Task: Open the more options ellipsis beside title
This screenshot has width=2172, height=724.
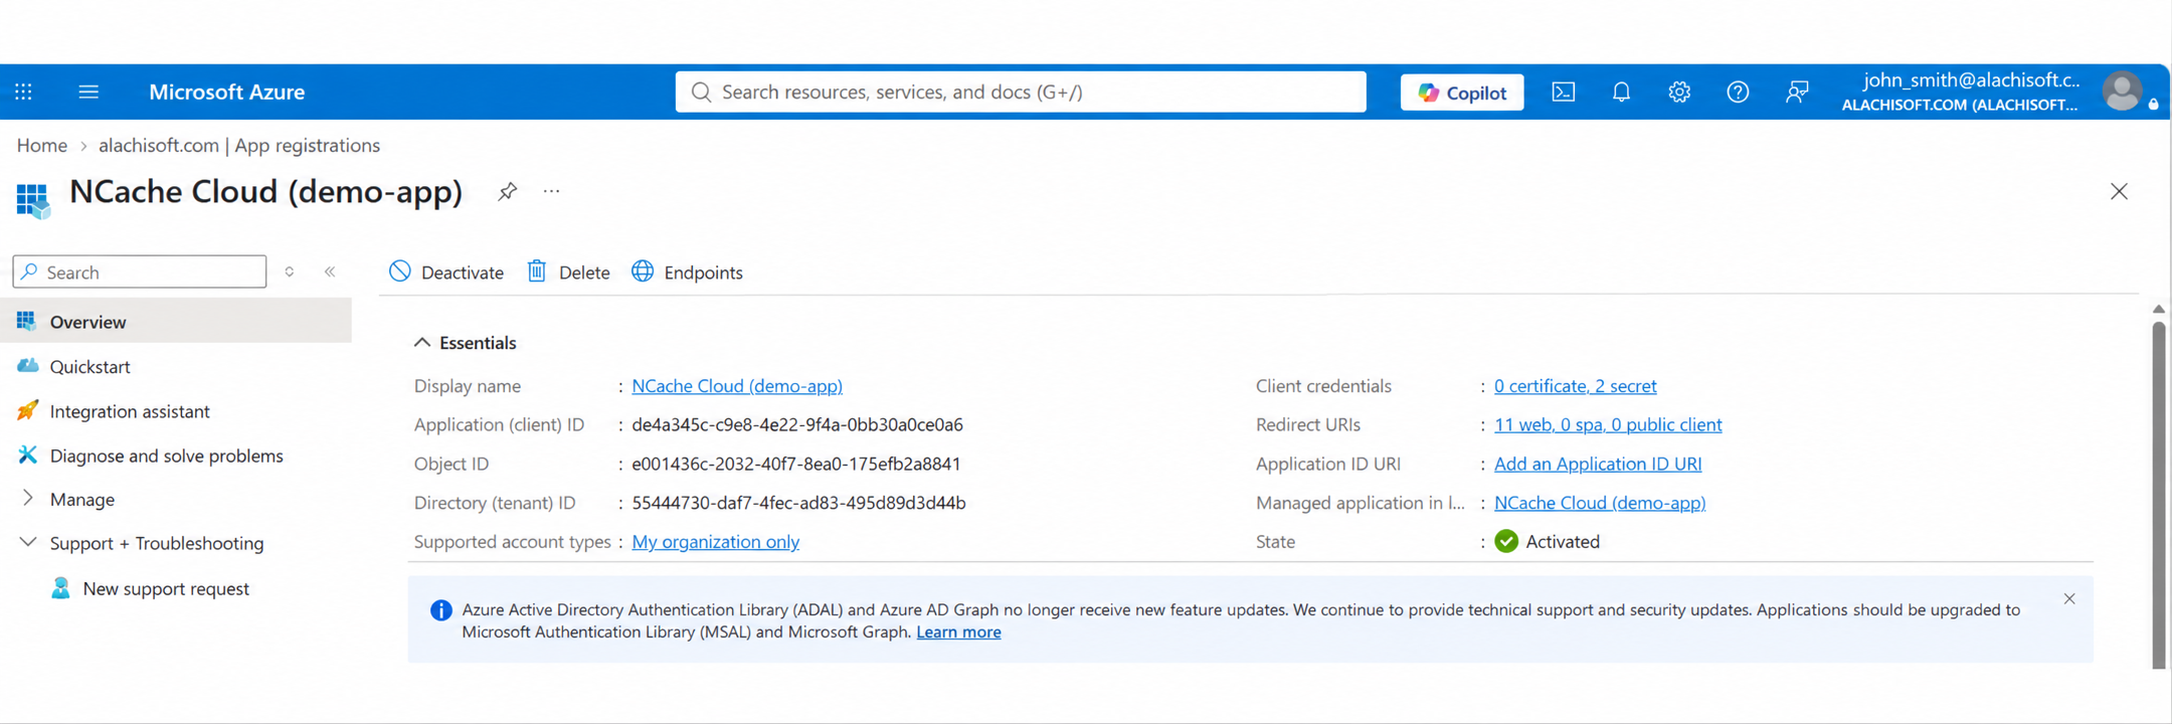Action: [551, 191]
